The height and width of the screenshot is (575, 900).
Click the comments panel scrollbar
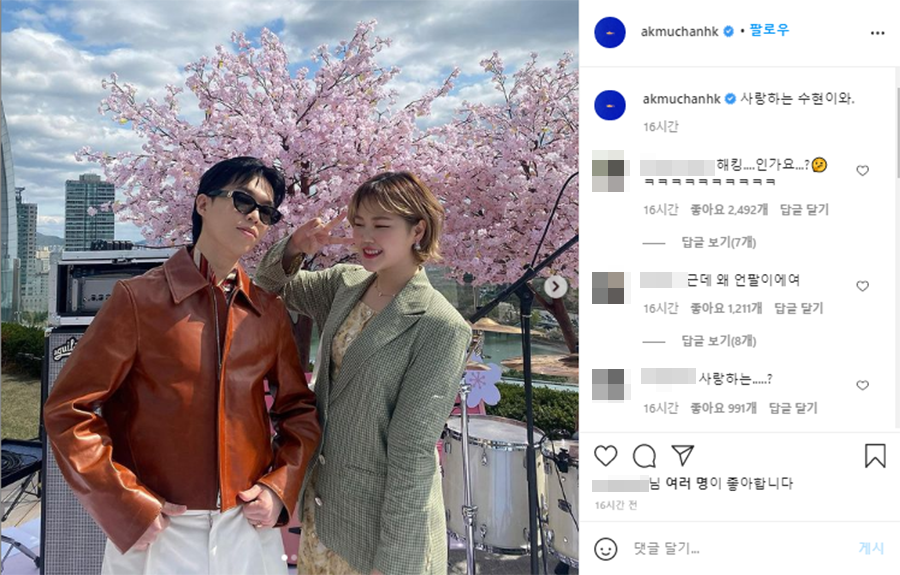pyautogui.click(x=897, y=132)
